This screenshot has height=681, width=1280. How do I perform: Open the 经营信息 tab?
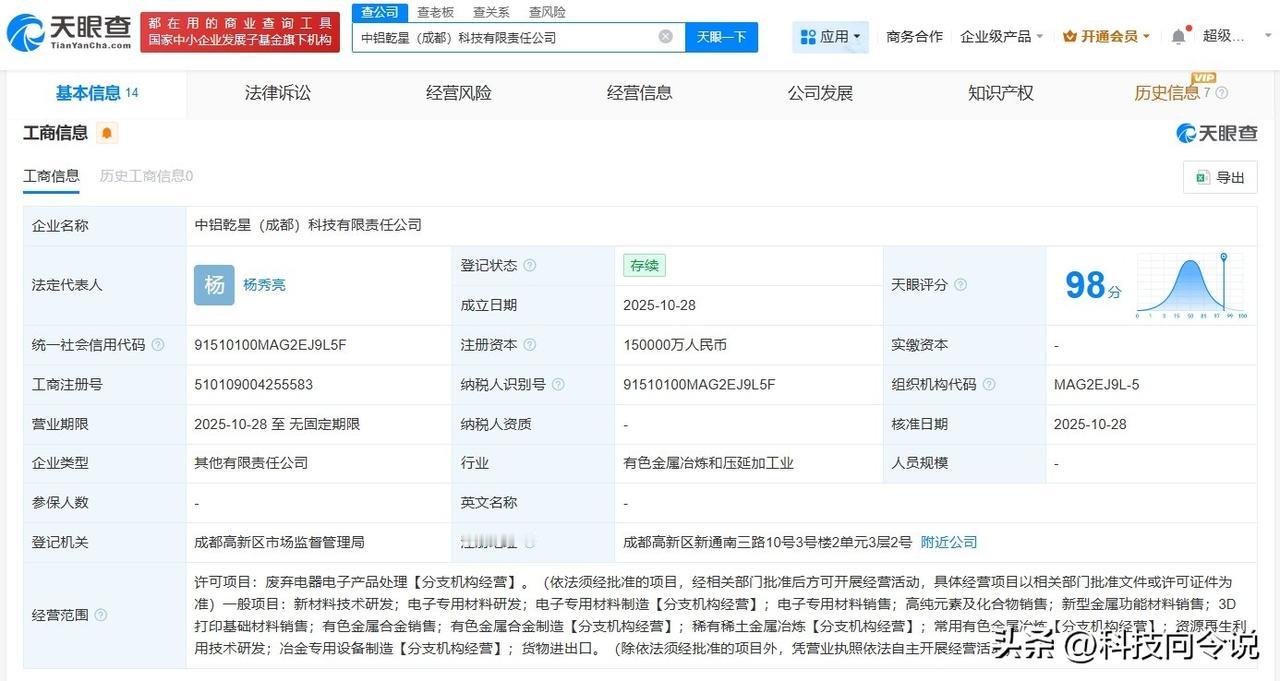click(640, 93)
